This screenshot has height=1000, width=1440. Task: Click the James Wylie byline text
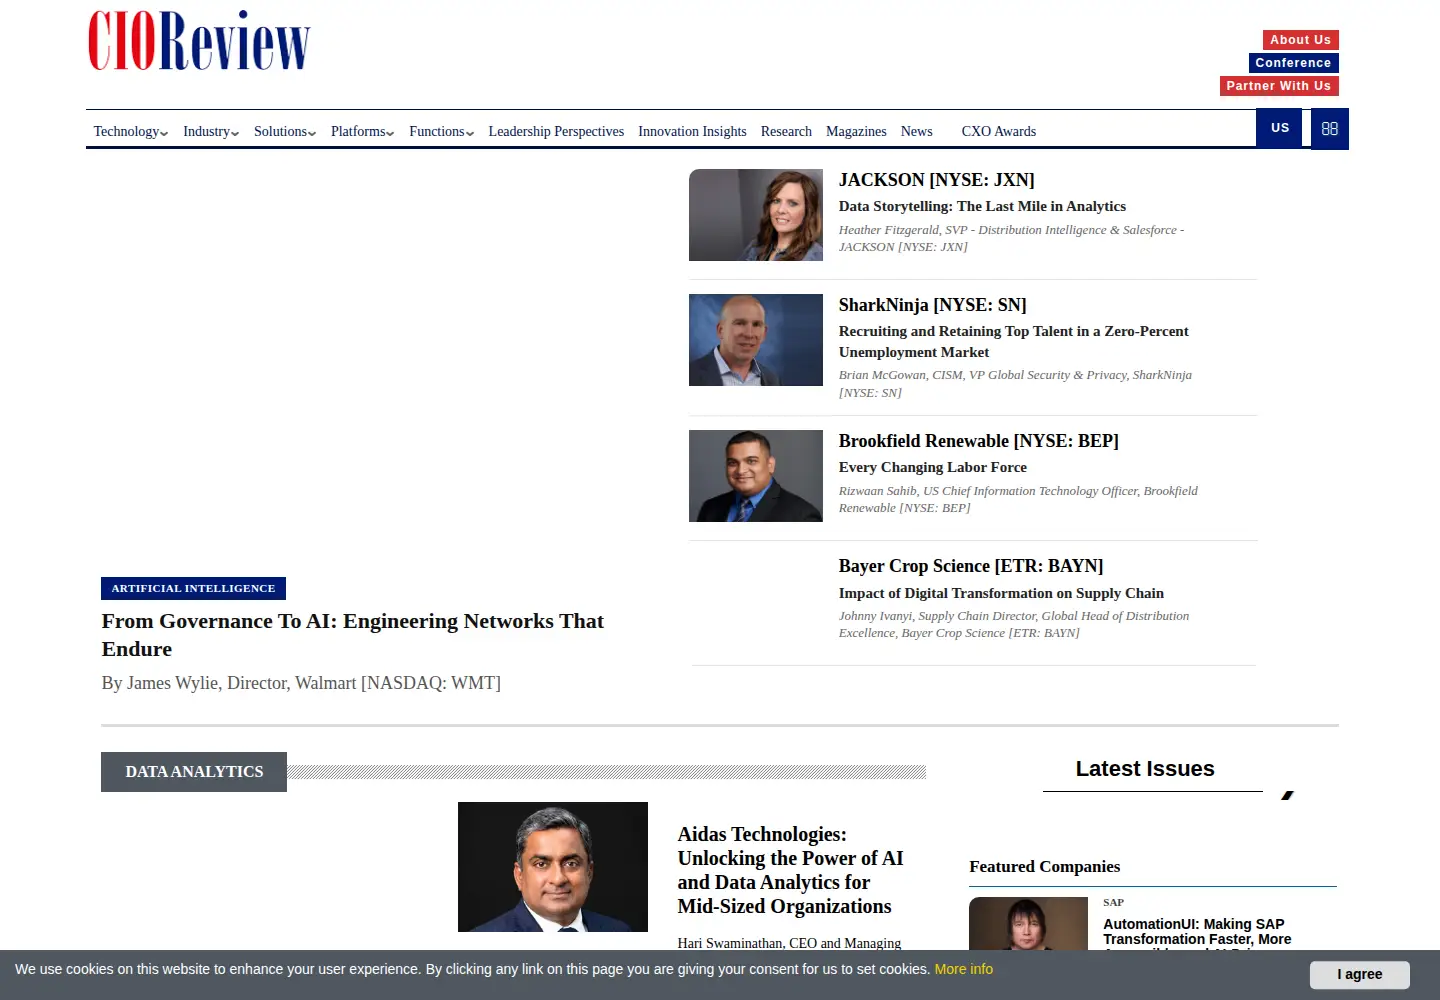301,683
